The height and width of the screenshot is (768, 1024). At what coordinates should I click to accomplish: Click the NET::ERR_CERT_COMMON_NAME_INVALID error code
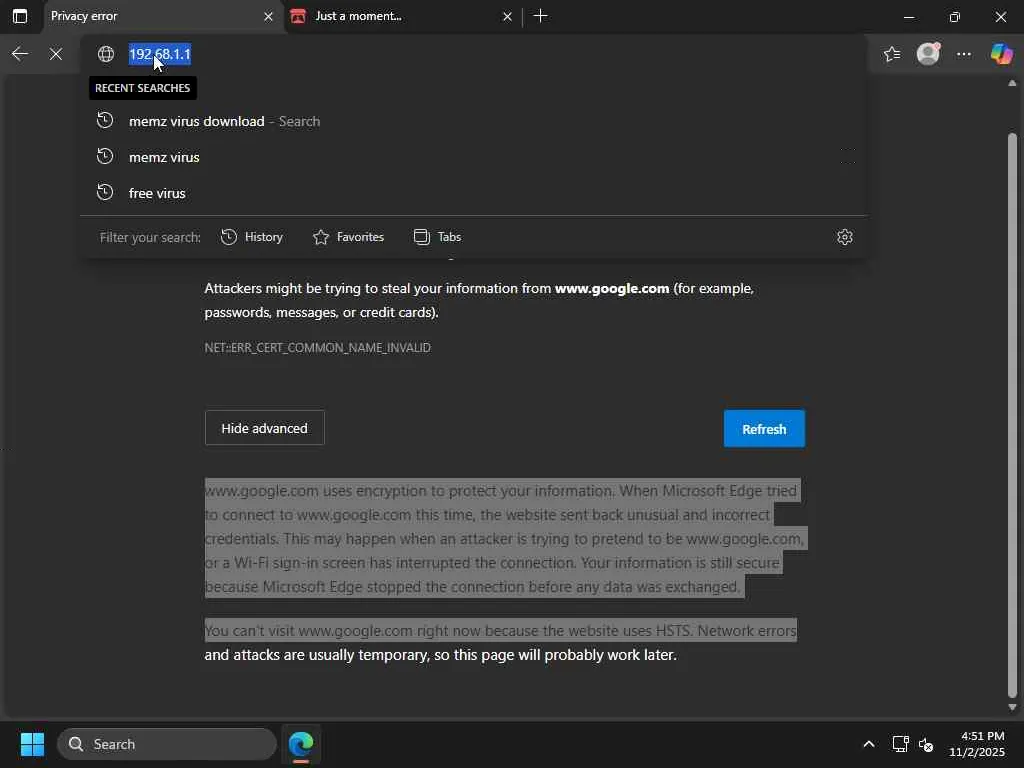click(x=317, y=347)
